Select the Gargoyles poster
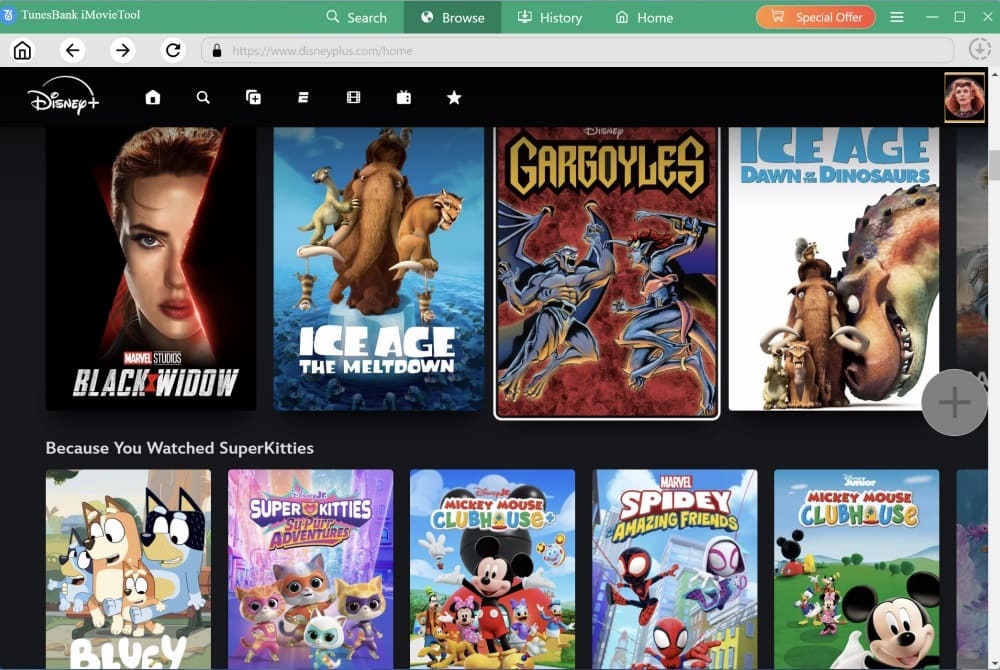Viewport: 1000px width, 670px height. (x=607, y=272)
